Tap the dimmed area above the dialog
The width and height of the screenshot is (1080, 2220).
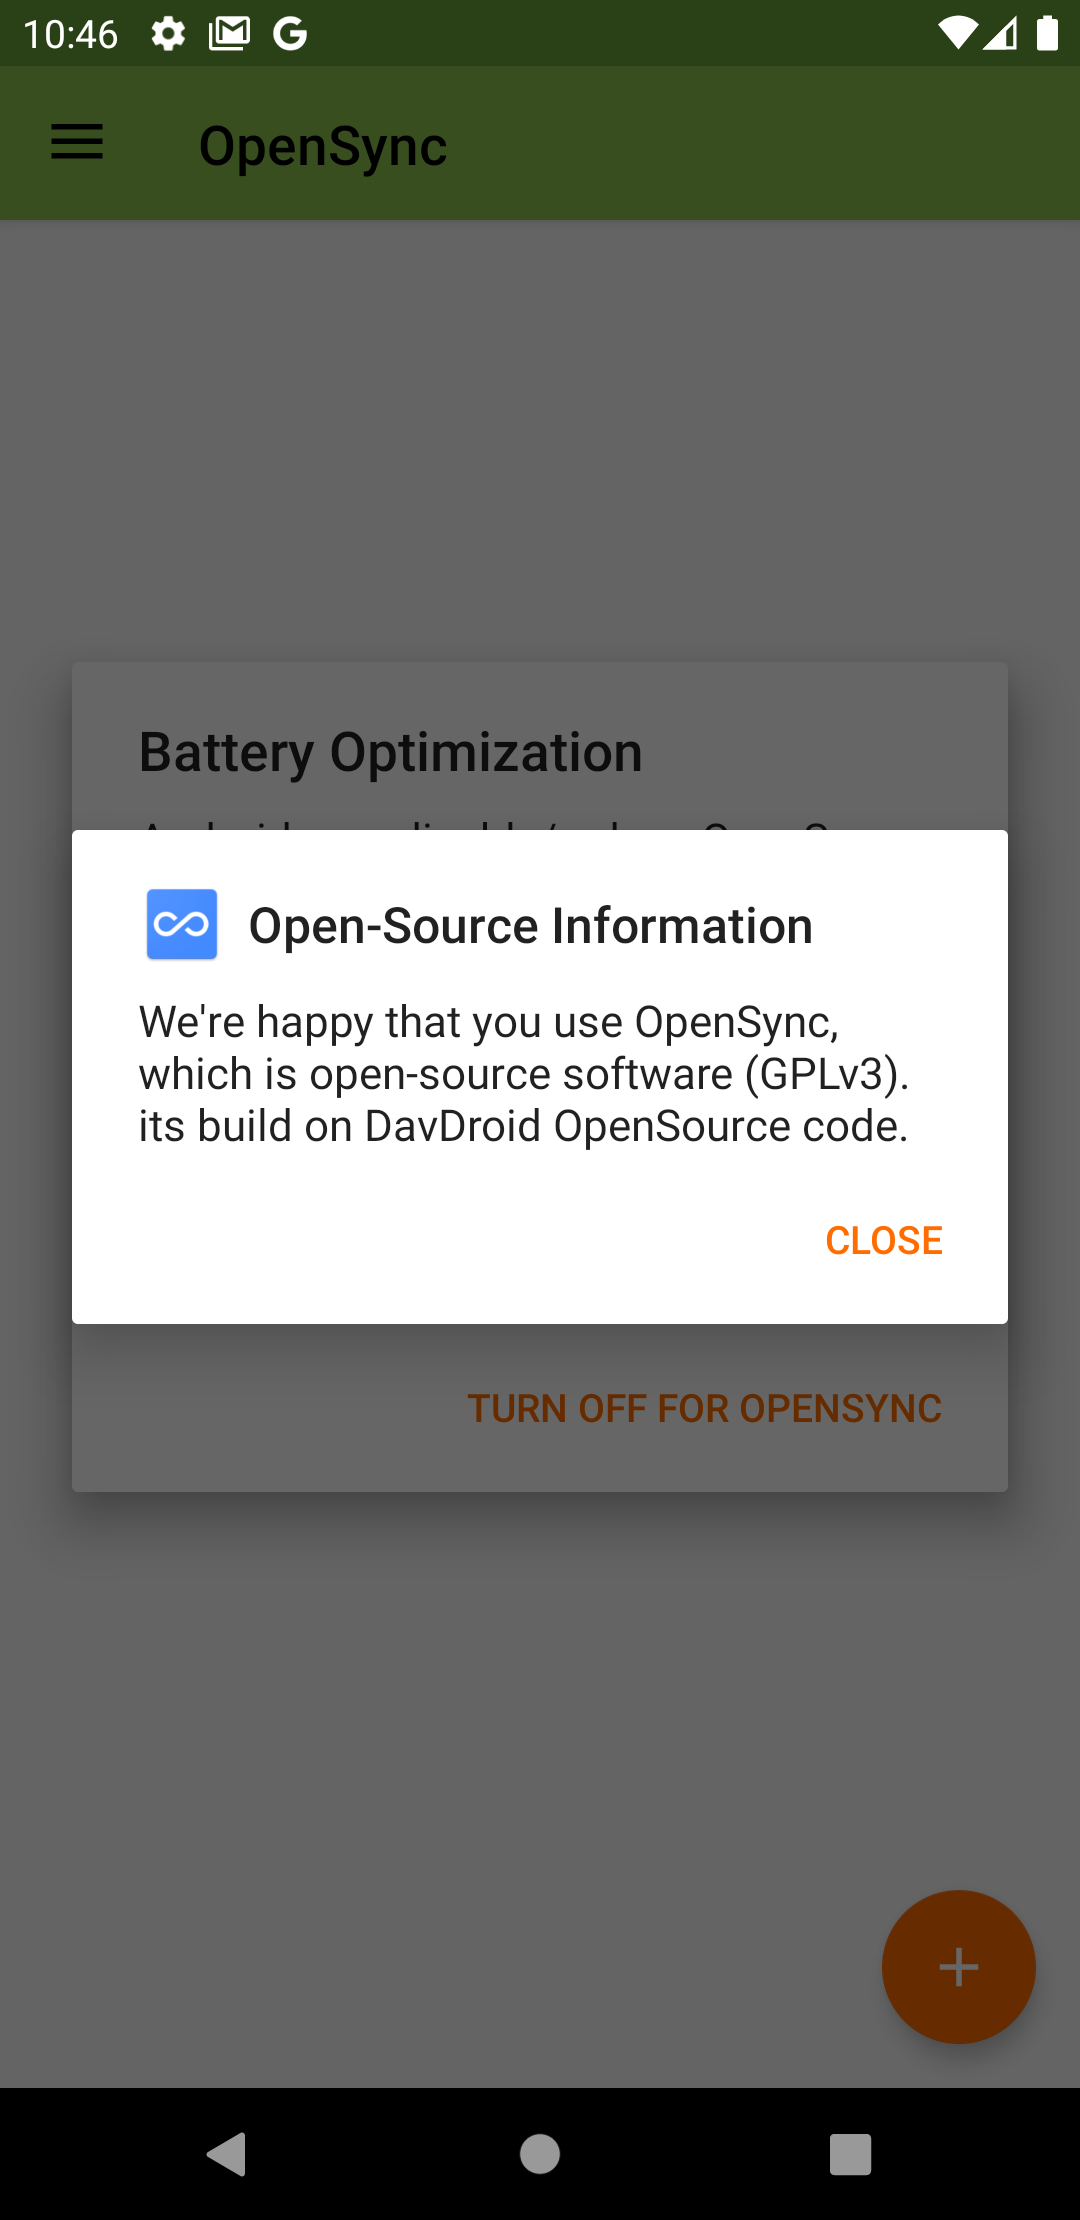click(540, 440)
